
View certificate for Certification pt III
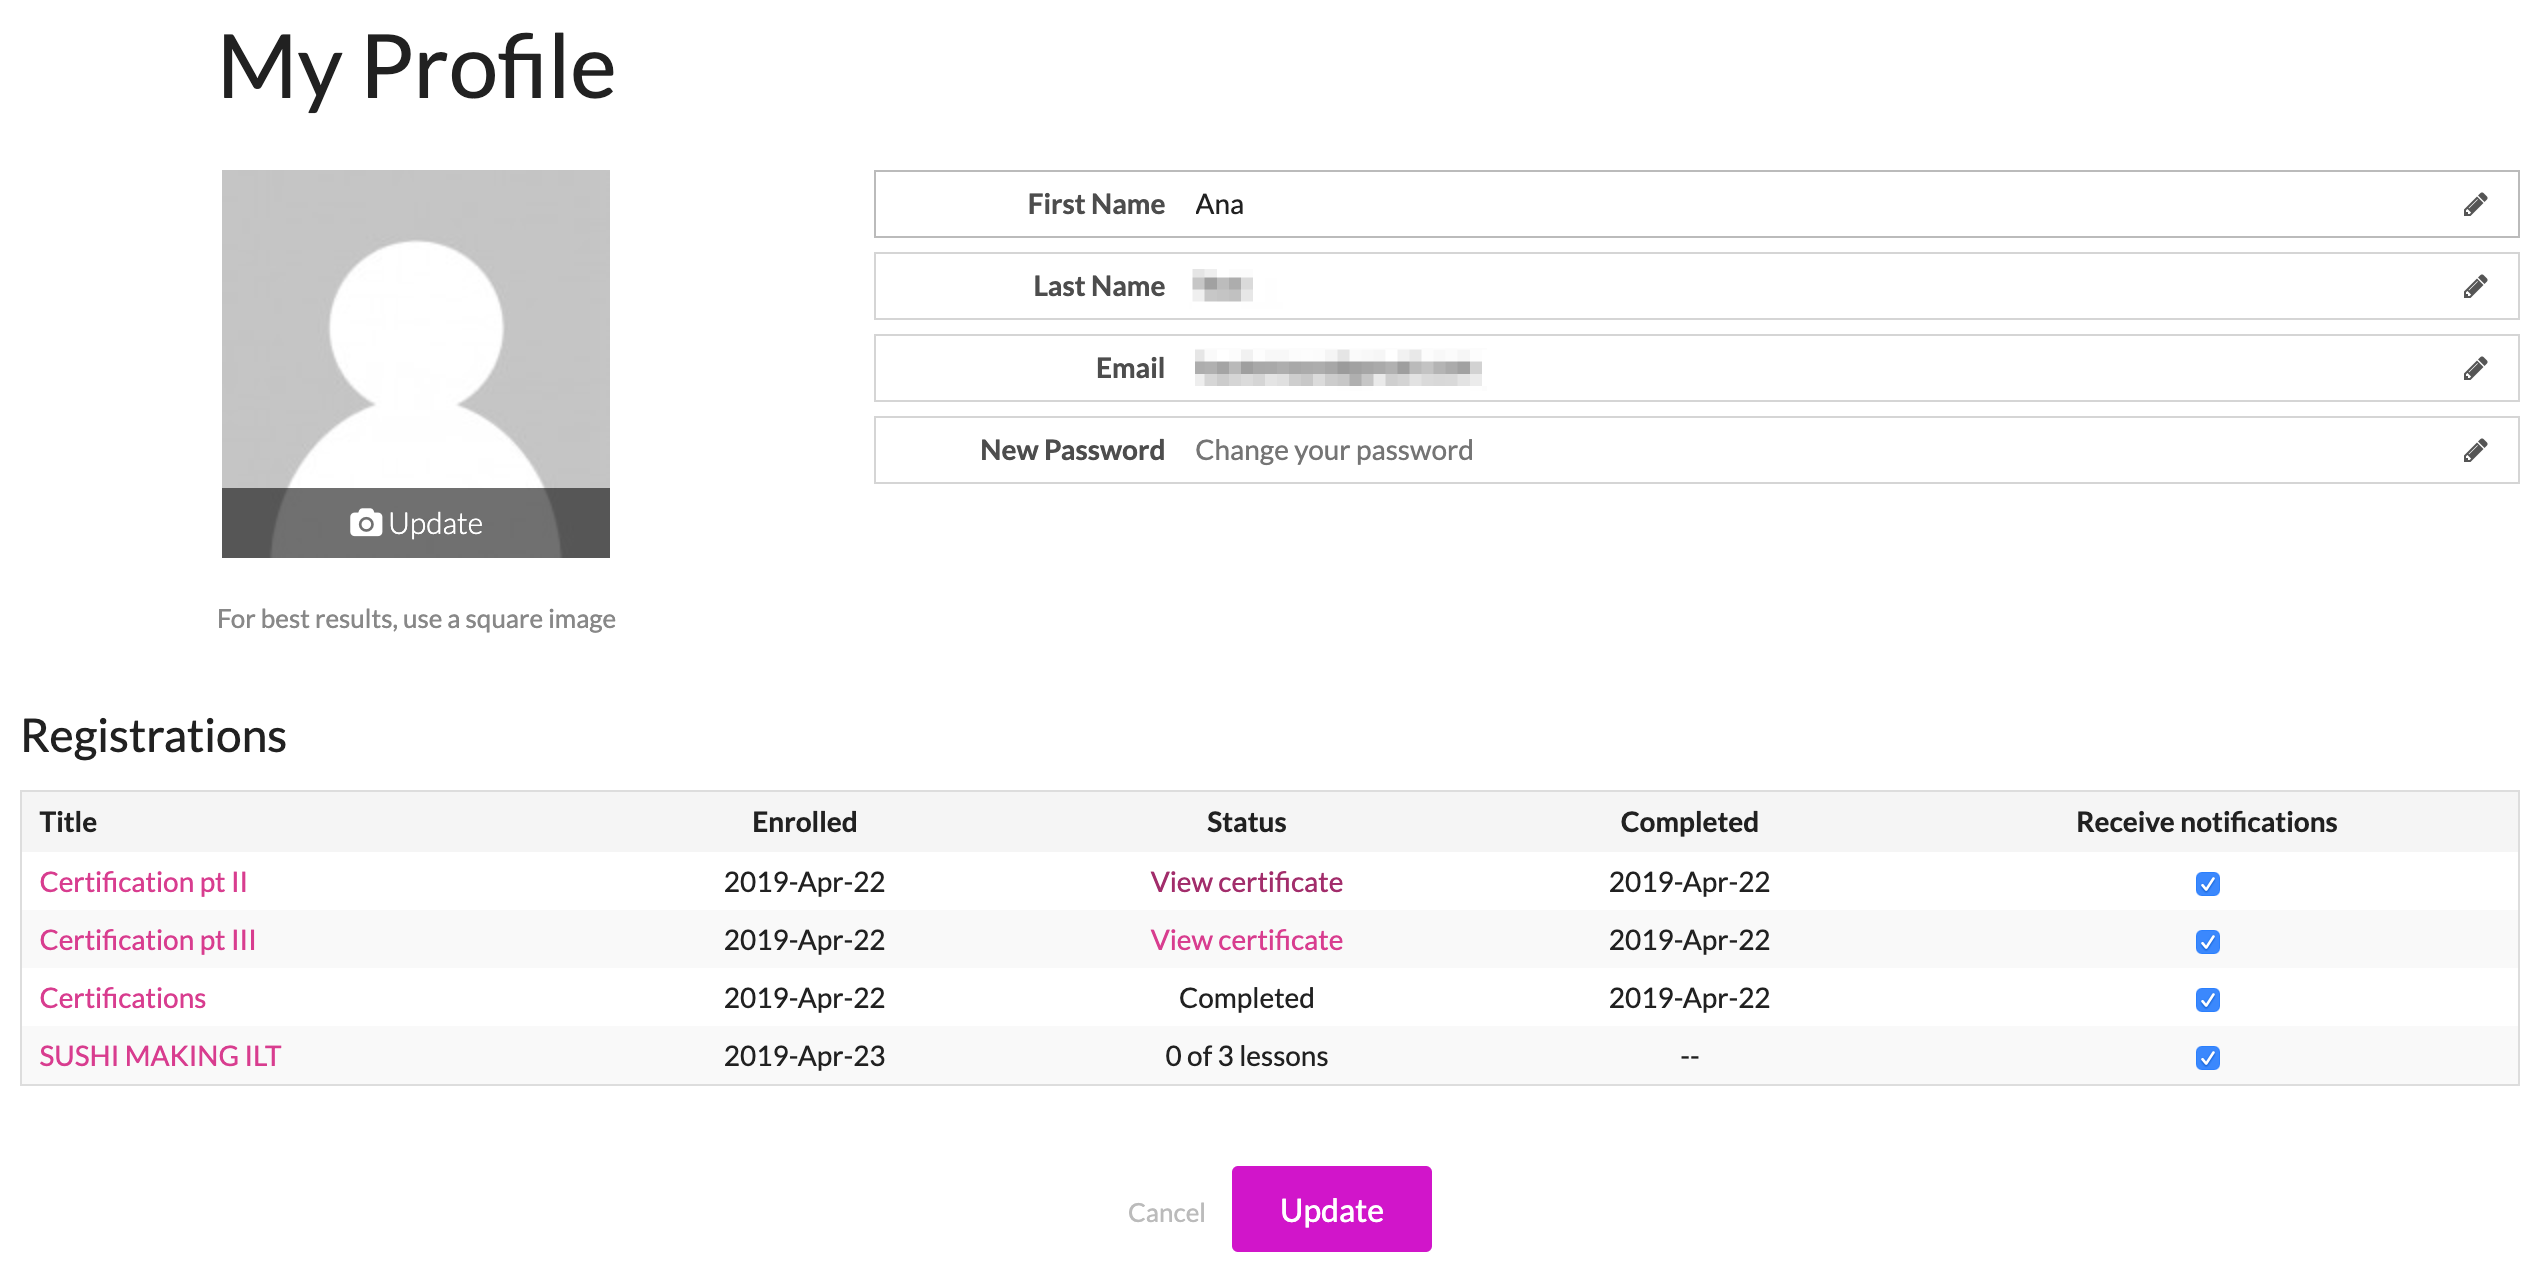point(1246,940)
